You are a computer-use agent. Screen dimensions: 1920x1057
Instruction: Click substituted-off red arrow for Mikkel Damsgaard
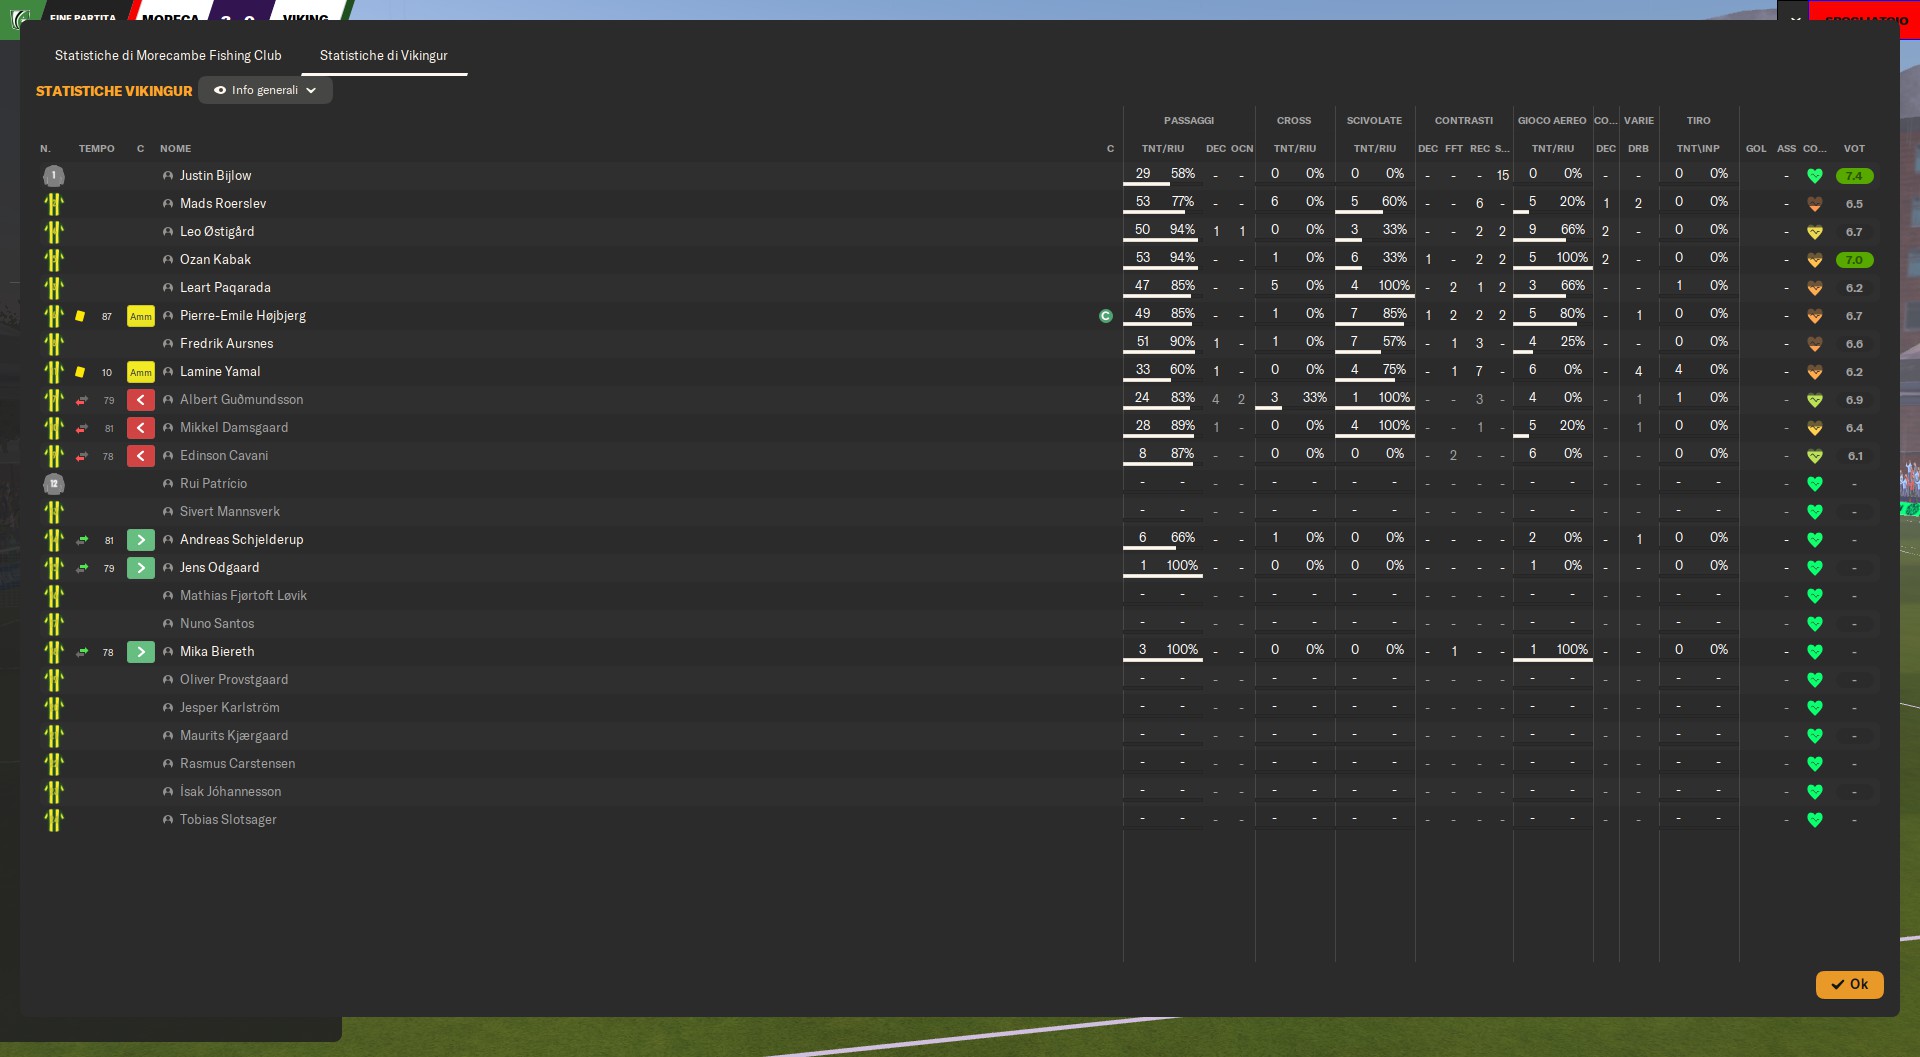point(141,428)
